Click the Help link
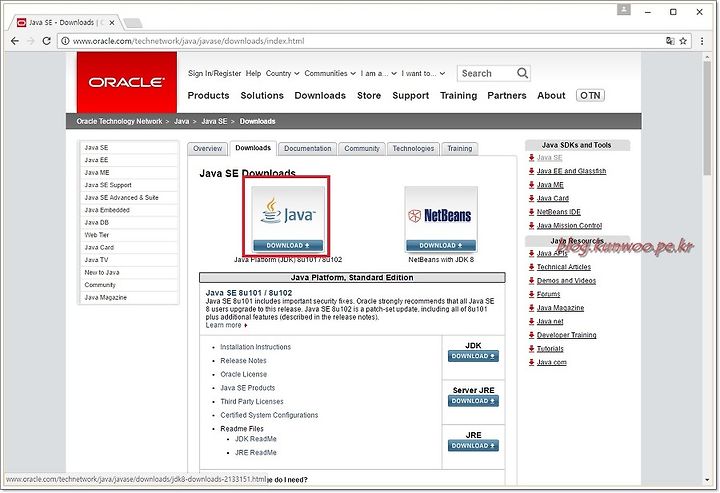The height and width of the screenshot is (493, 720). click(x=253, y=73)
